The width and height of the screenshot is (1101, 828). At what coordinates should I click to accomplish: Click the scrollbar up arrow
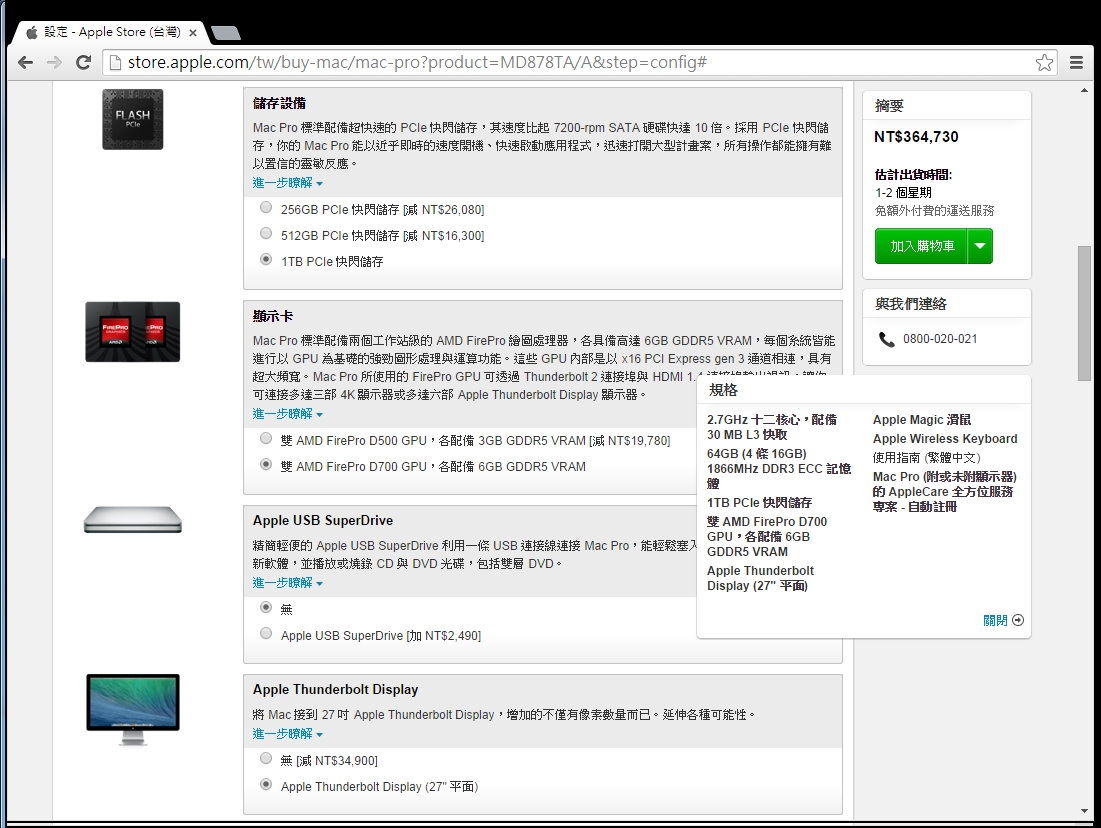[x=1084, y=91]
